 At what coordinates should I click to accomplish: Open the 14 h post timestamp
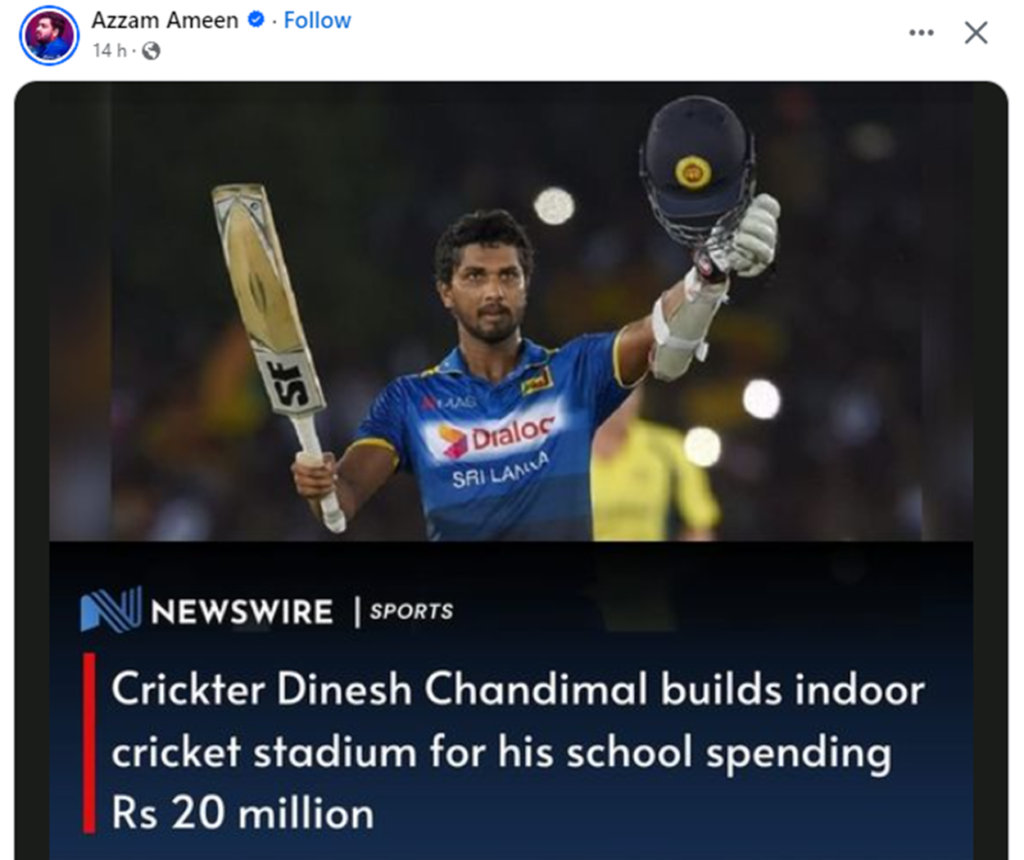click(109, 50)
